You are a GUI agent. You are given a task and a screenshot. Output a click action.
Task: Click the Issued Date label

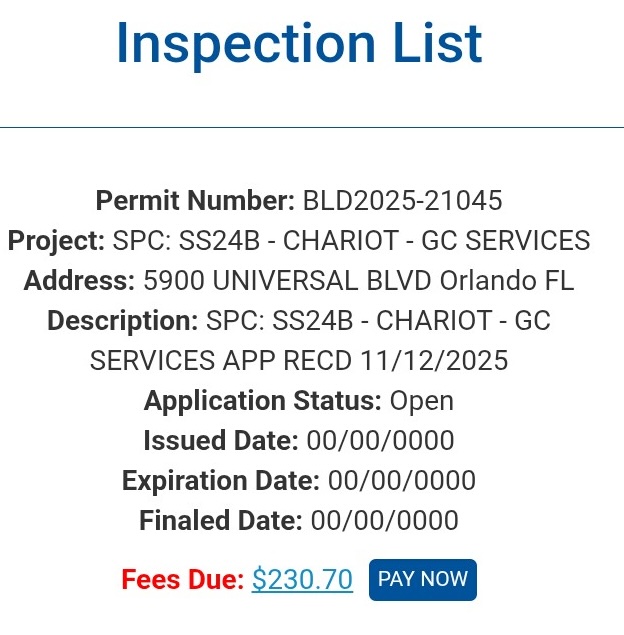pos(220,440)
